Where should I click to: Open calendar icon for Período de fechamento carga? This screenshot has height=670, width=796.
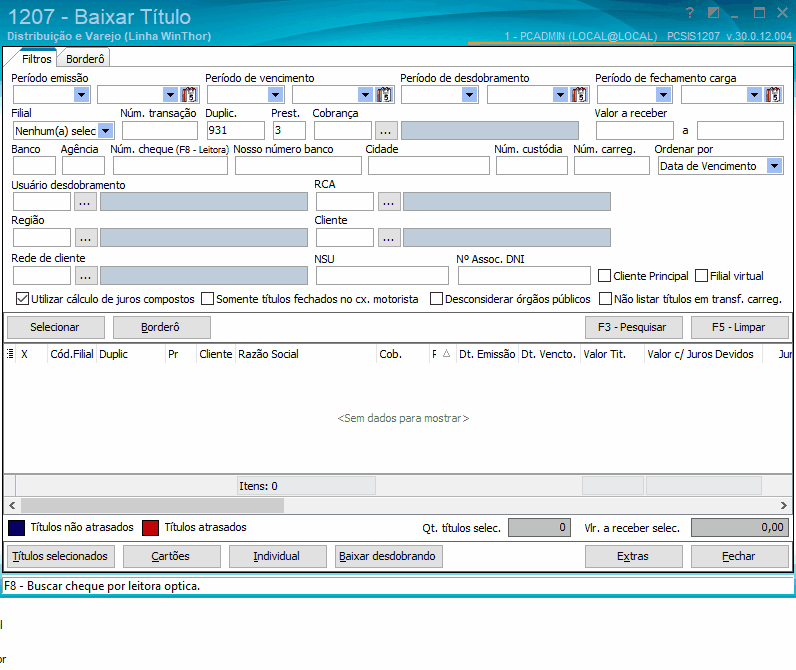[773, 94]
